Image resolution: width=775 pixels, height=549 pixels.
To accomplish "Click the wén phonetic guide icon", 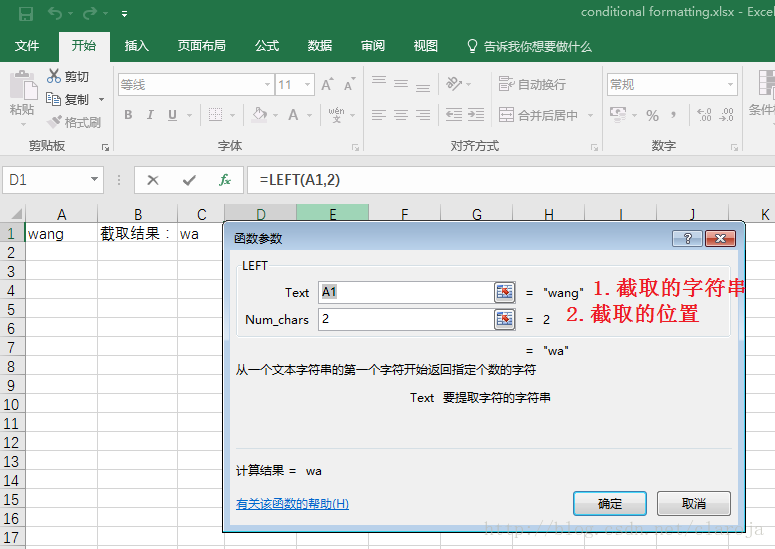I will (x=336, y=115).
